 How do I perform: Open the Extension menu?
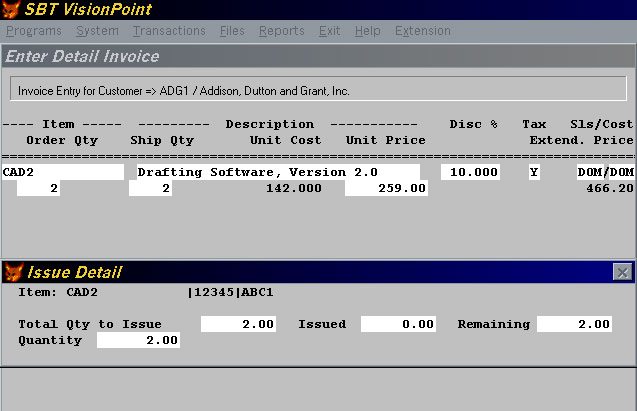tap(423, 31)
